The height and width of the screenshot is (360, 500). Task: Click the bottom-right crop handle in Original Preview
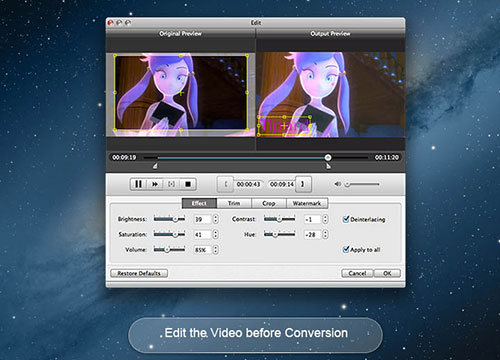(x=247, y=129)
